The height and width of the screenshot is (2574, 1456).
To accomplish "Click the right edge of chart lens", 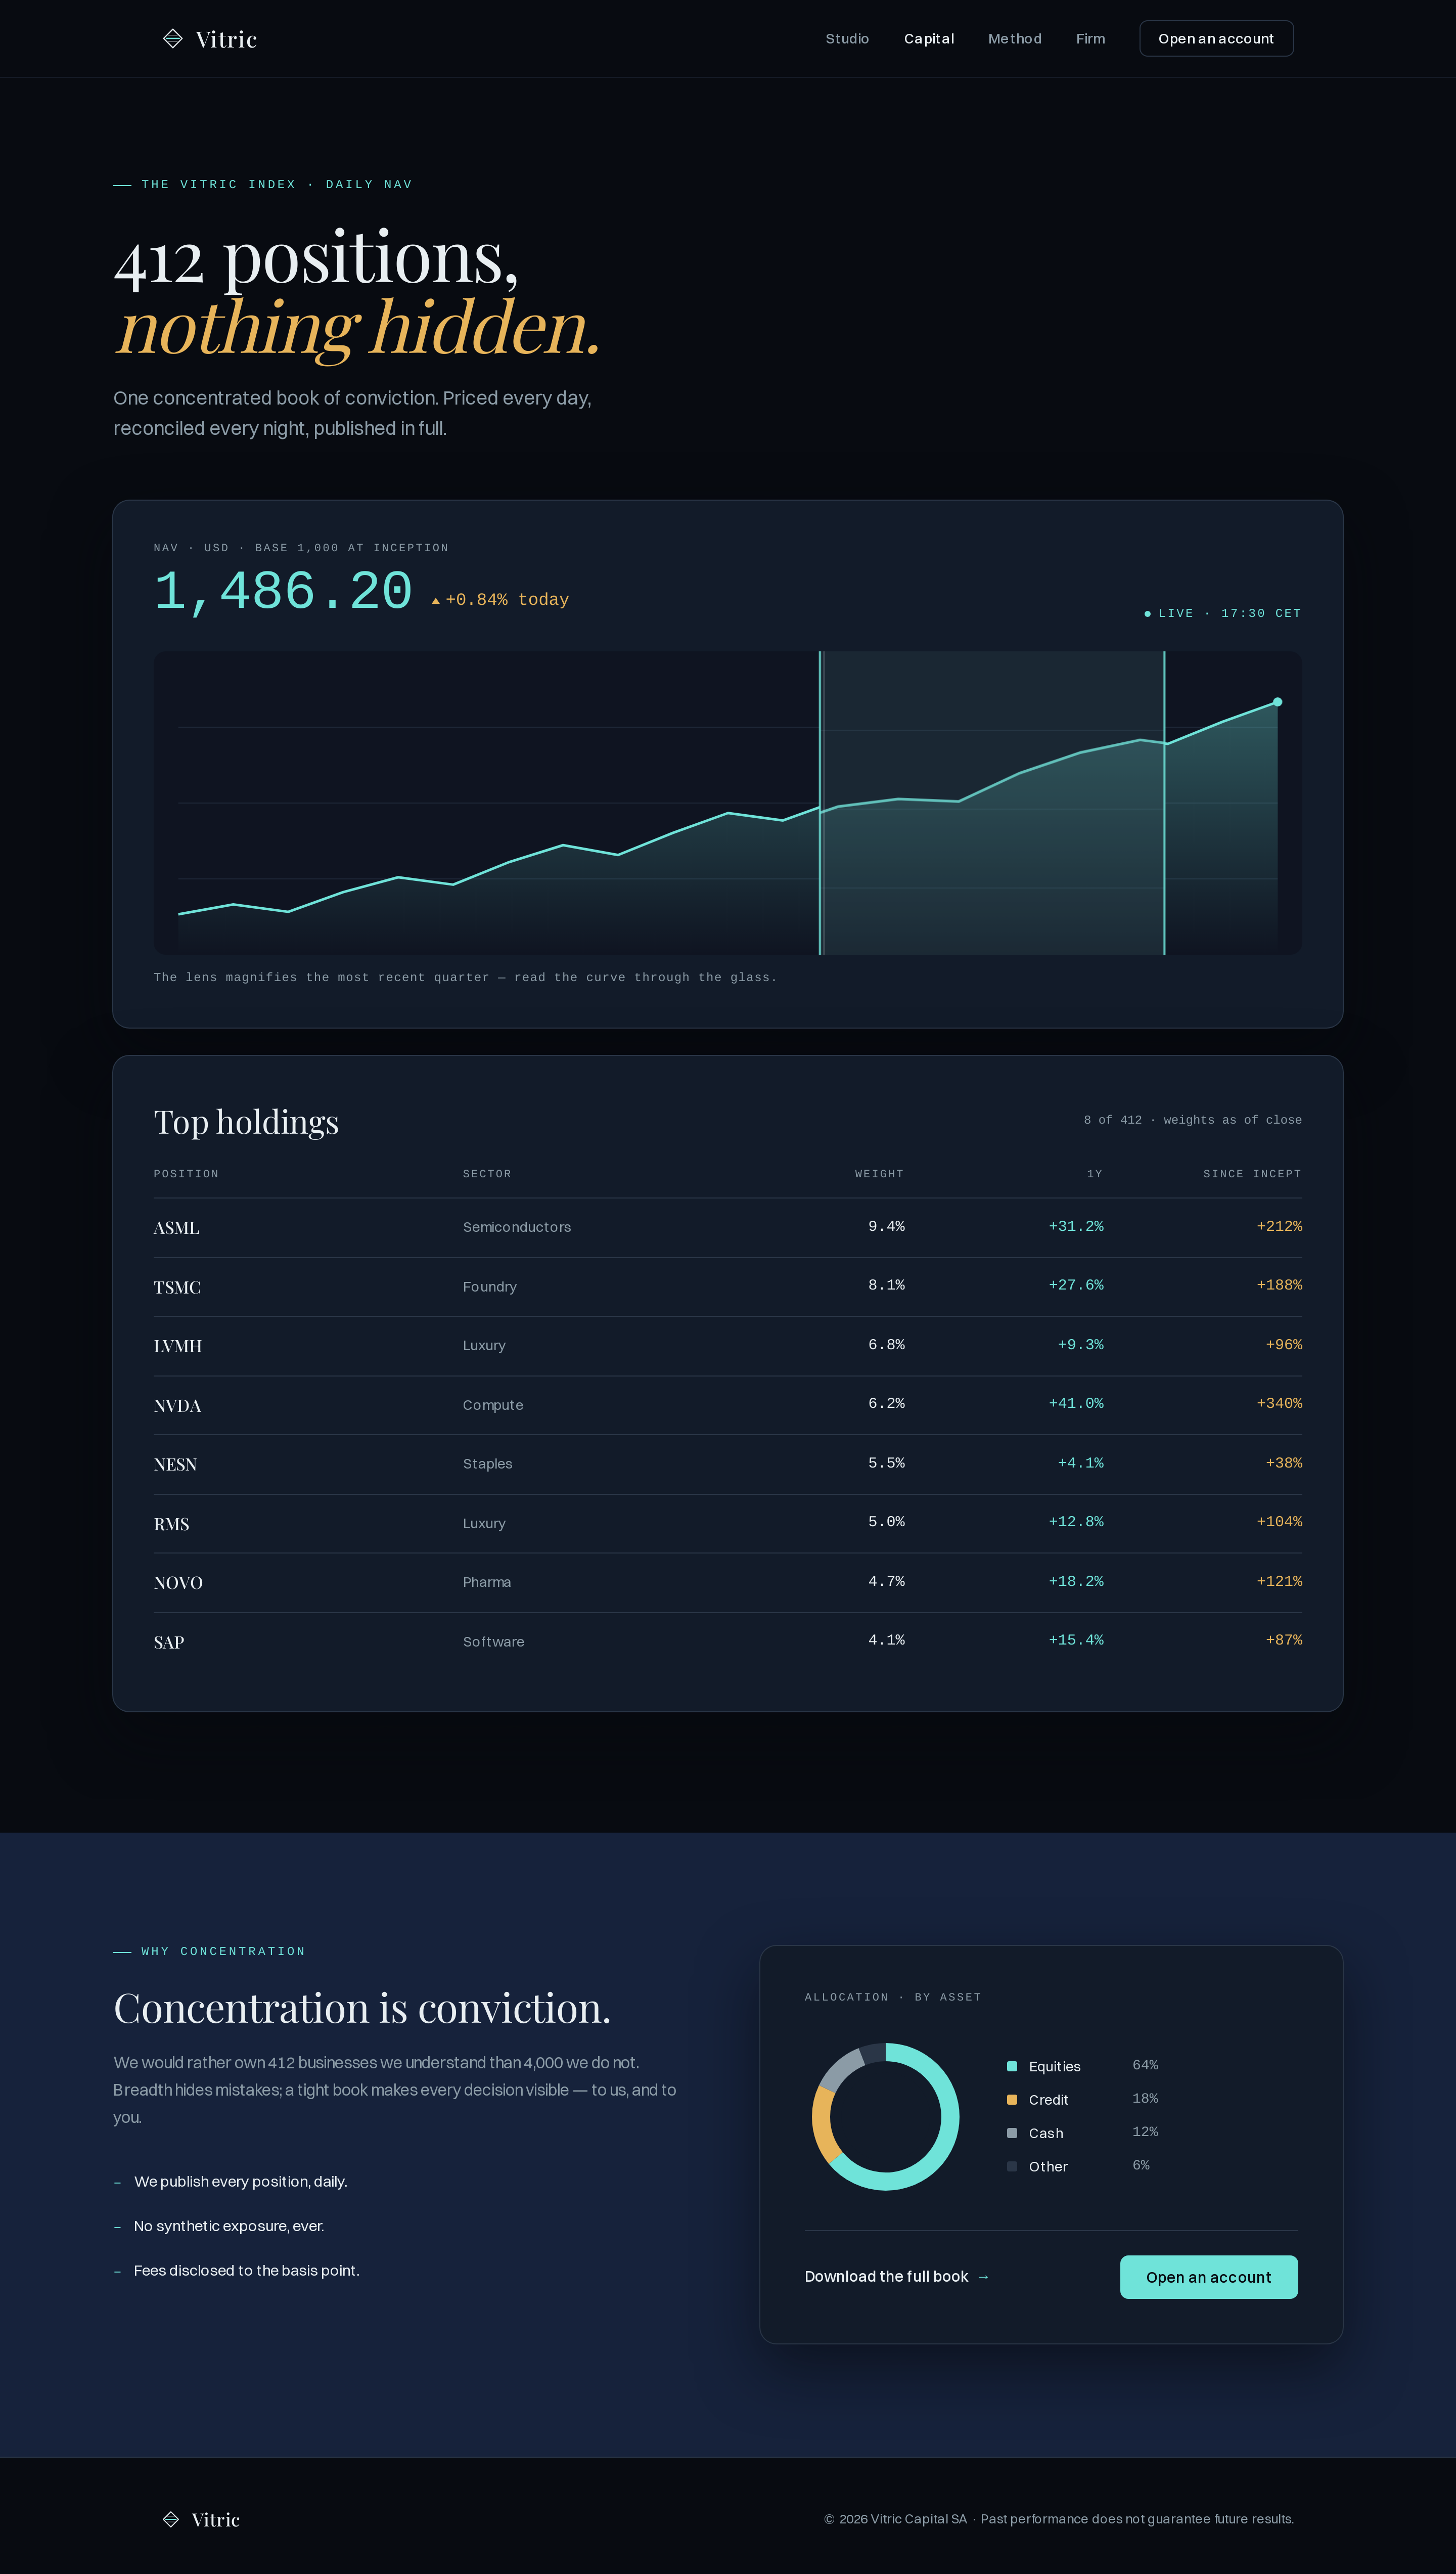I will [x=1164, y=803].
